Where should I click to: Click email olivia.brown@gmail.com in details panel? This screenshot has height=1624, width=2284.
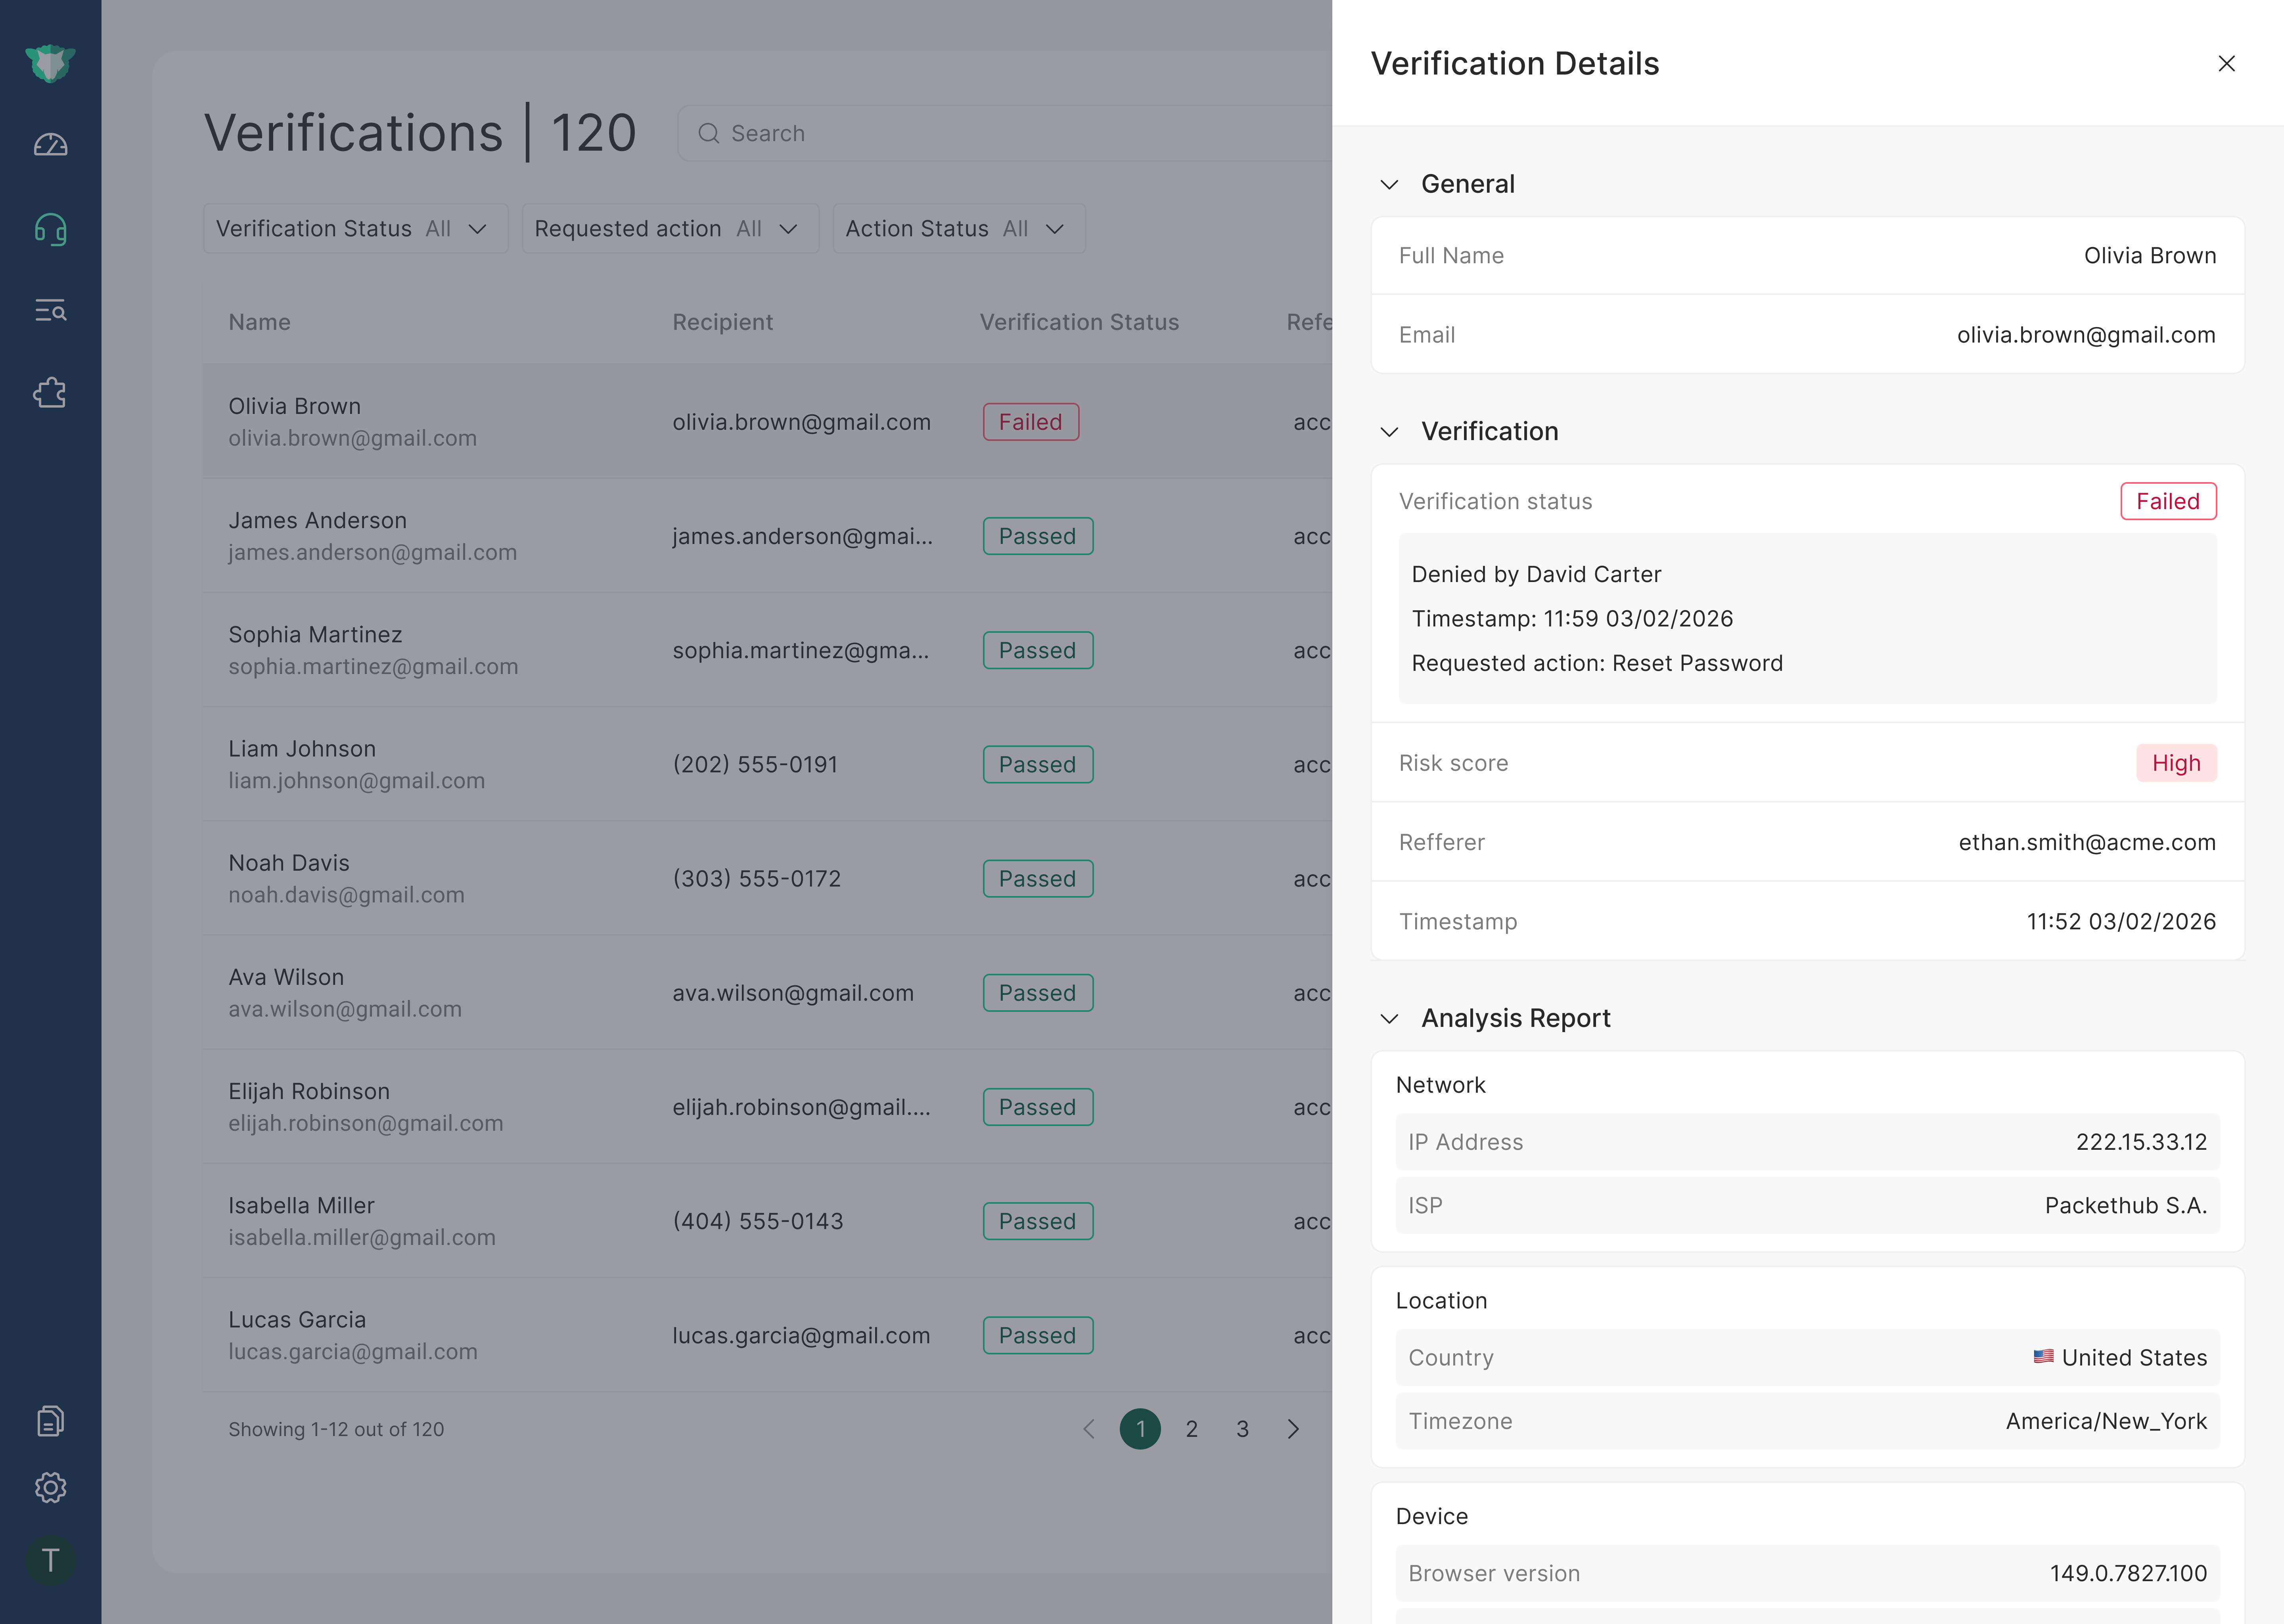[x=2086, y=335]
